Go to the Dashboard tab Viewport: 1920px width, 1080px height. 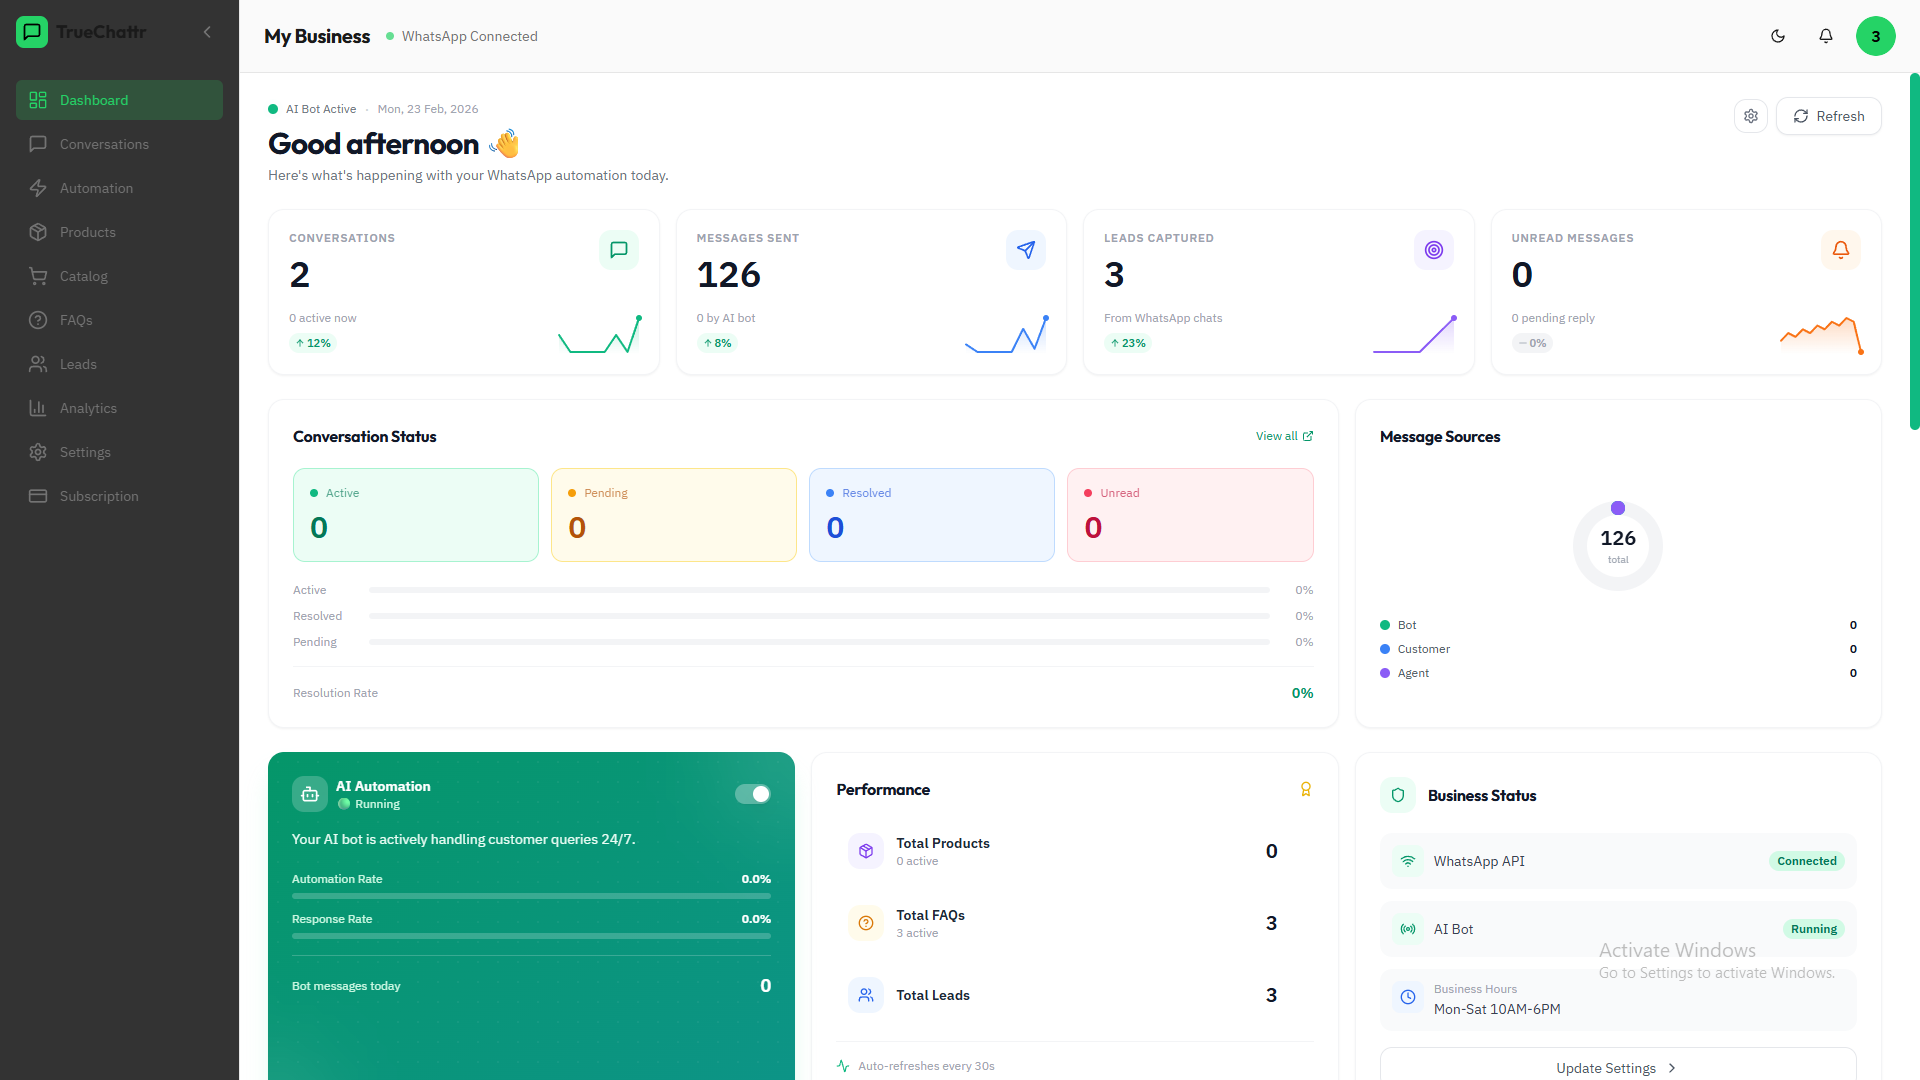pos(94,100)
